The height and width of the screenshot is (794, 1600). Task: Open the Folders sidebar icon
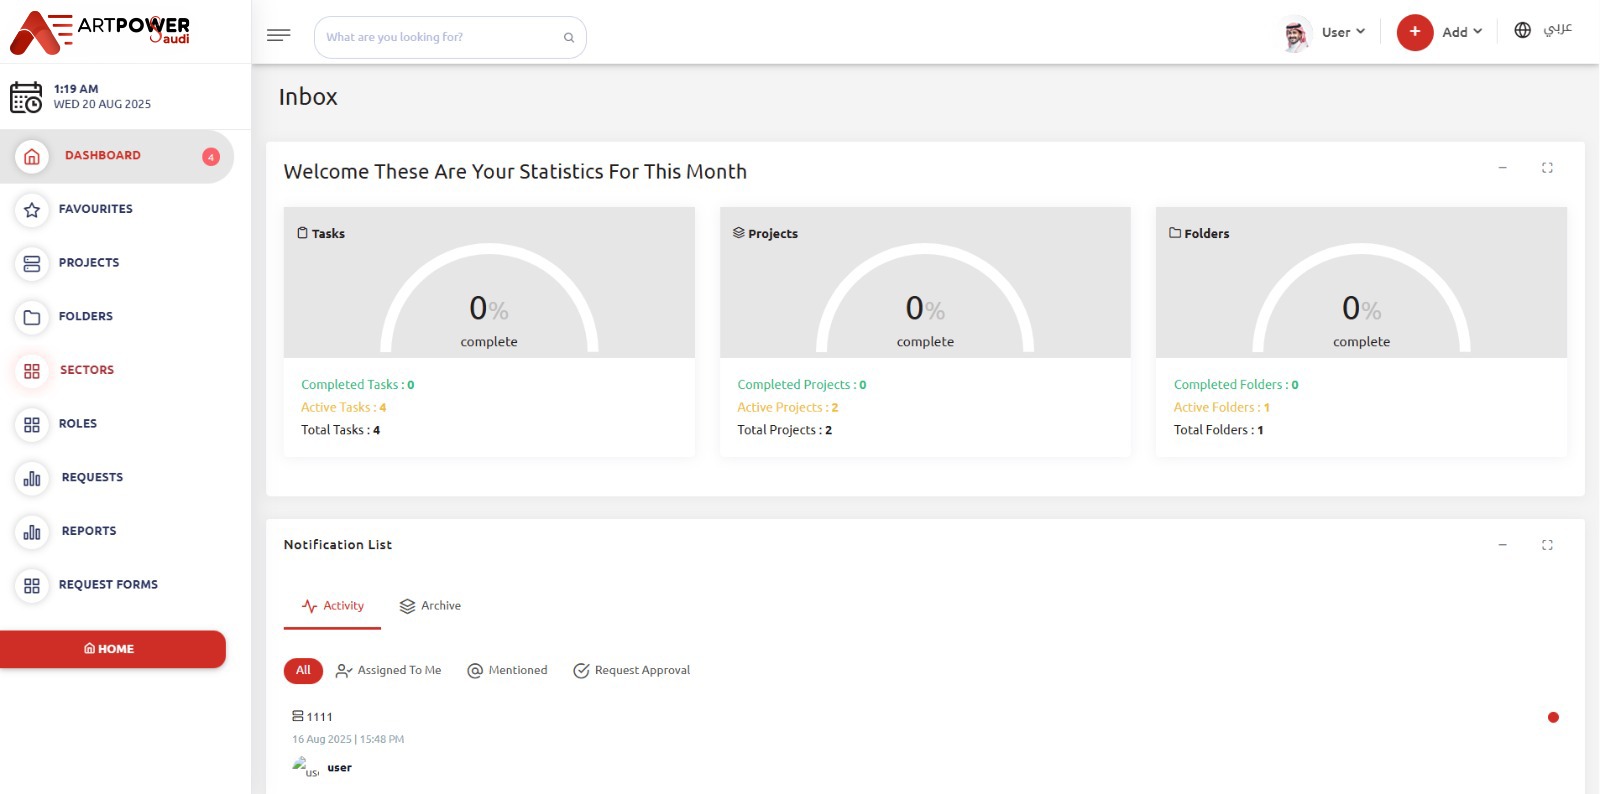(32, 317)
